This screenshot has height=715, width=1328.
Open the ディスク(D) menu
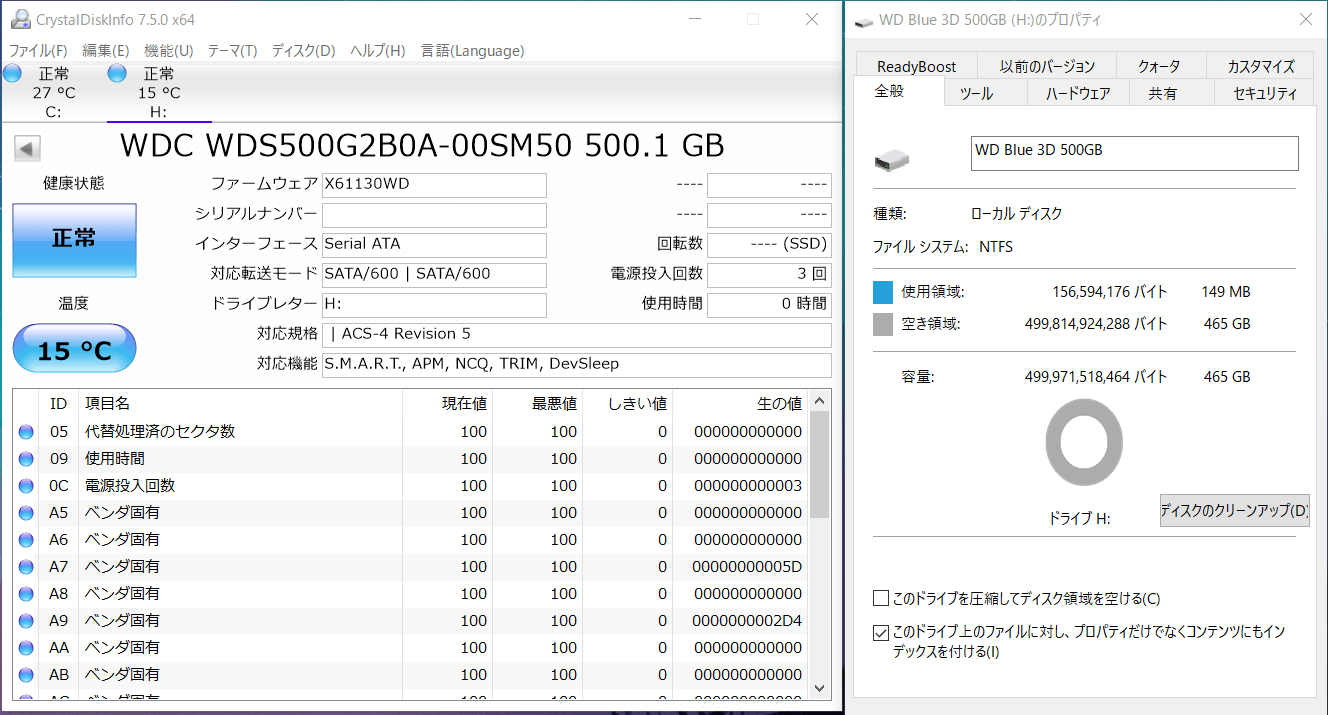tap(303, 51)
